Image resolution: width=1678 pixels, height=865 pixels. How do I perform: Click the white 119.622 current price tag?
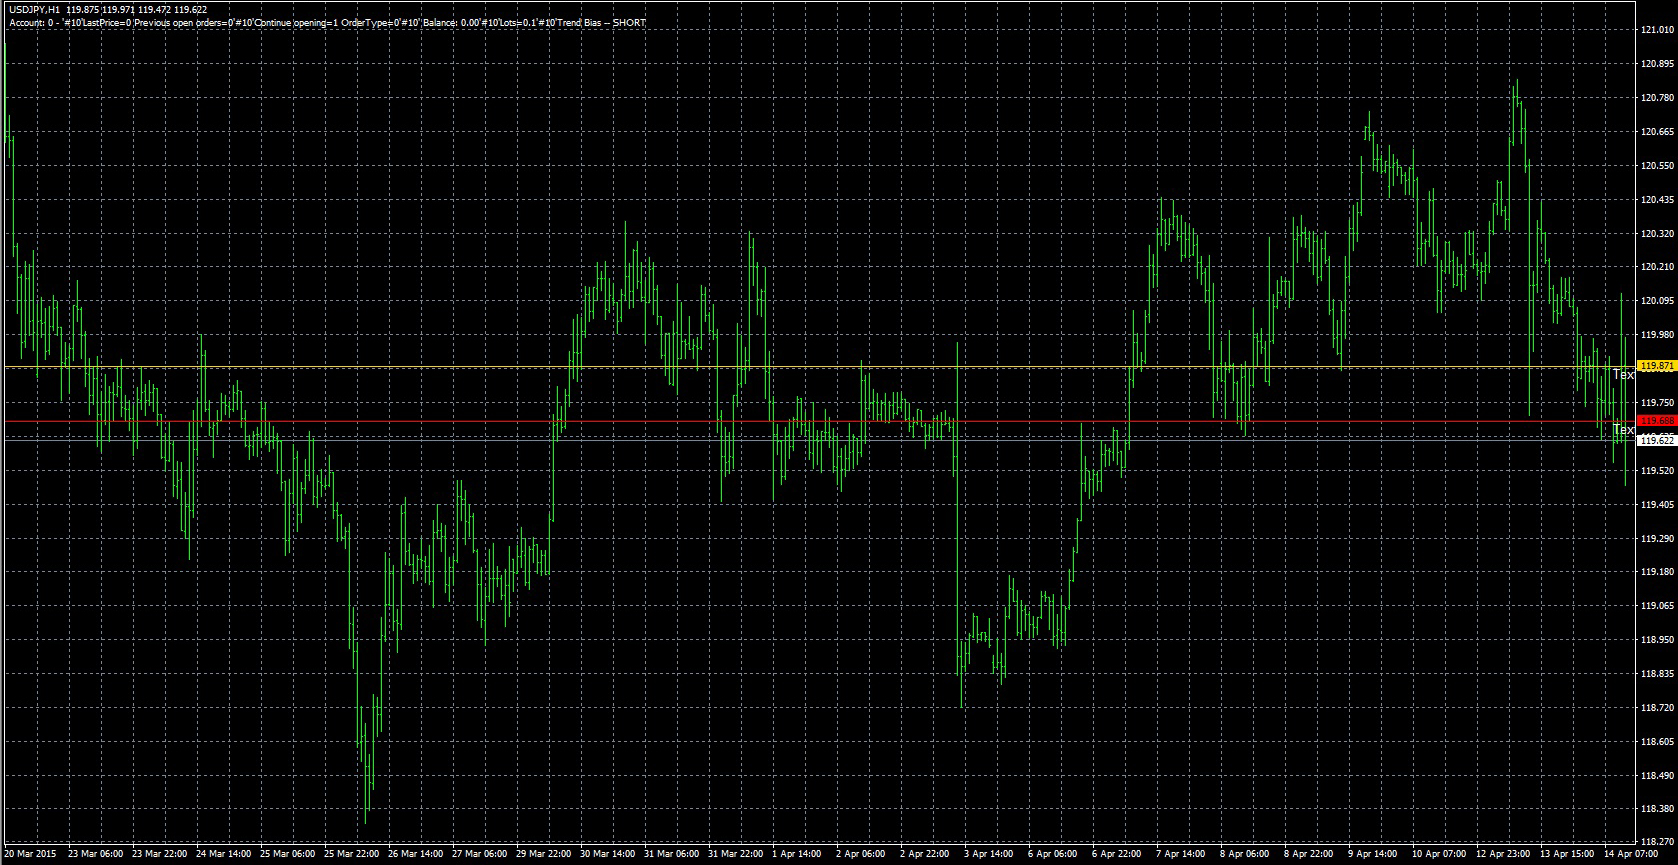[x=1656, y=440]
